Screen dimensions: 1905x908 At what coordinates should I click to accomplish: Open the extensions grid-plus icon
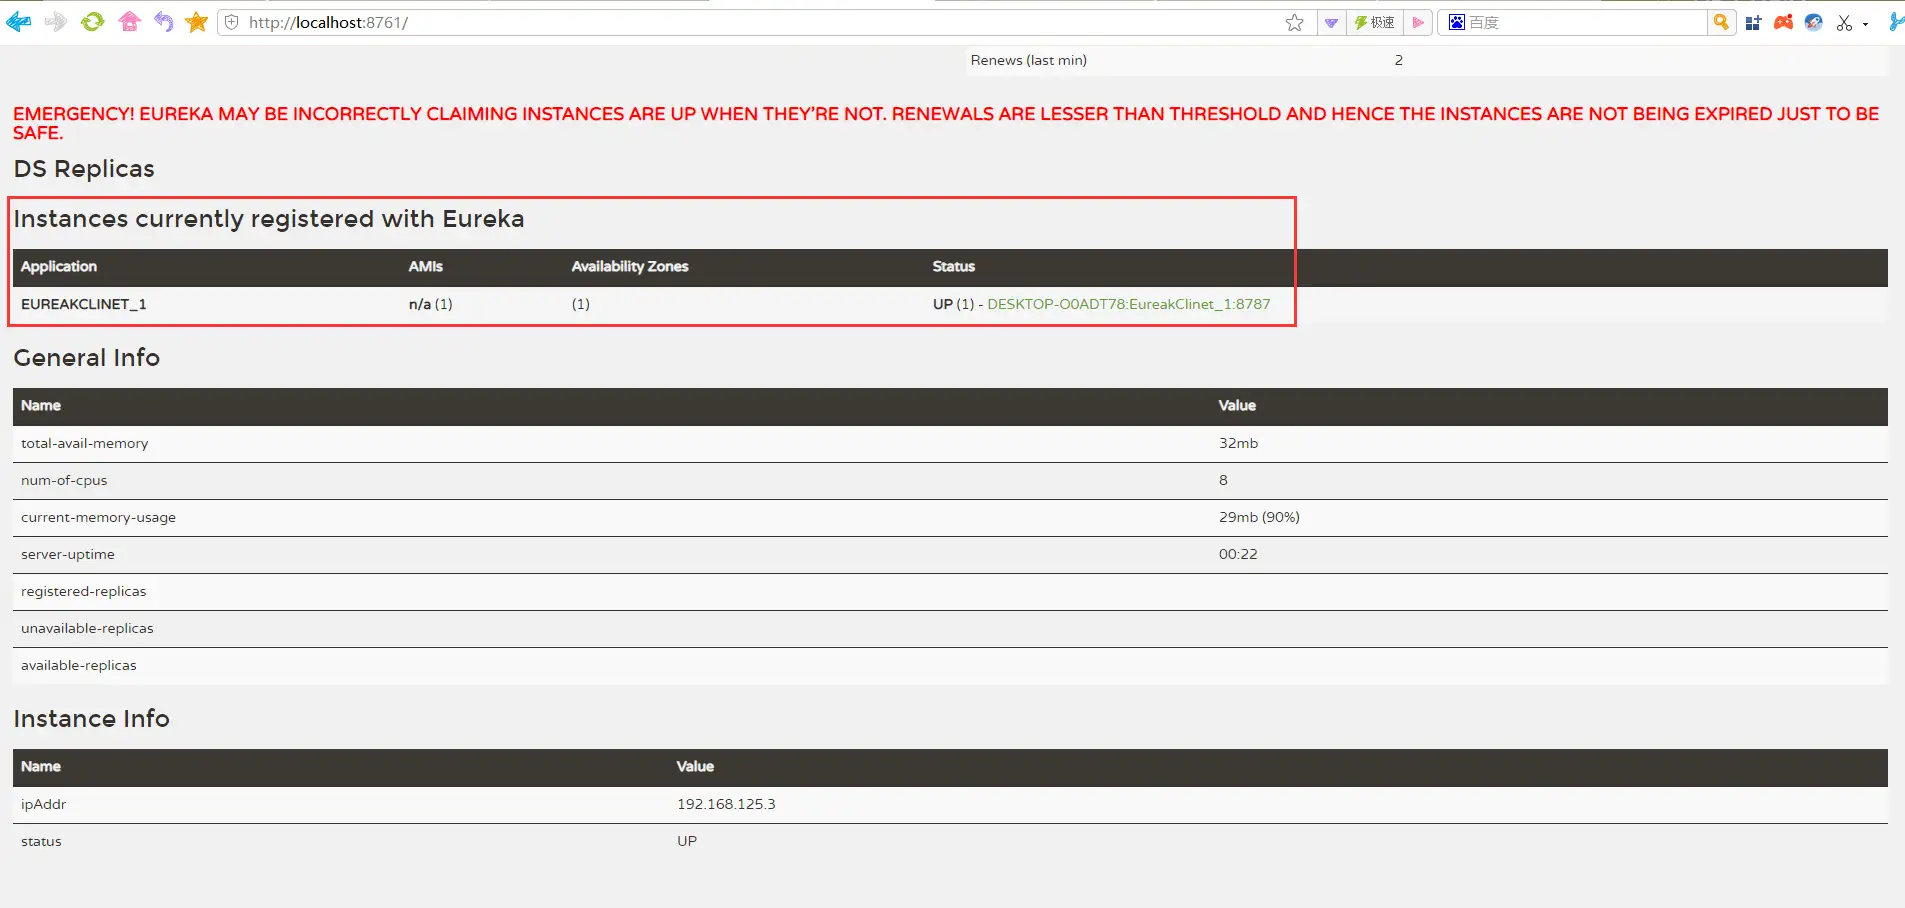1753,22
